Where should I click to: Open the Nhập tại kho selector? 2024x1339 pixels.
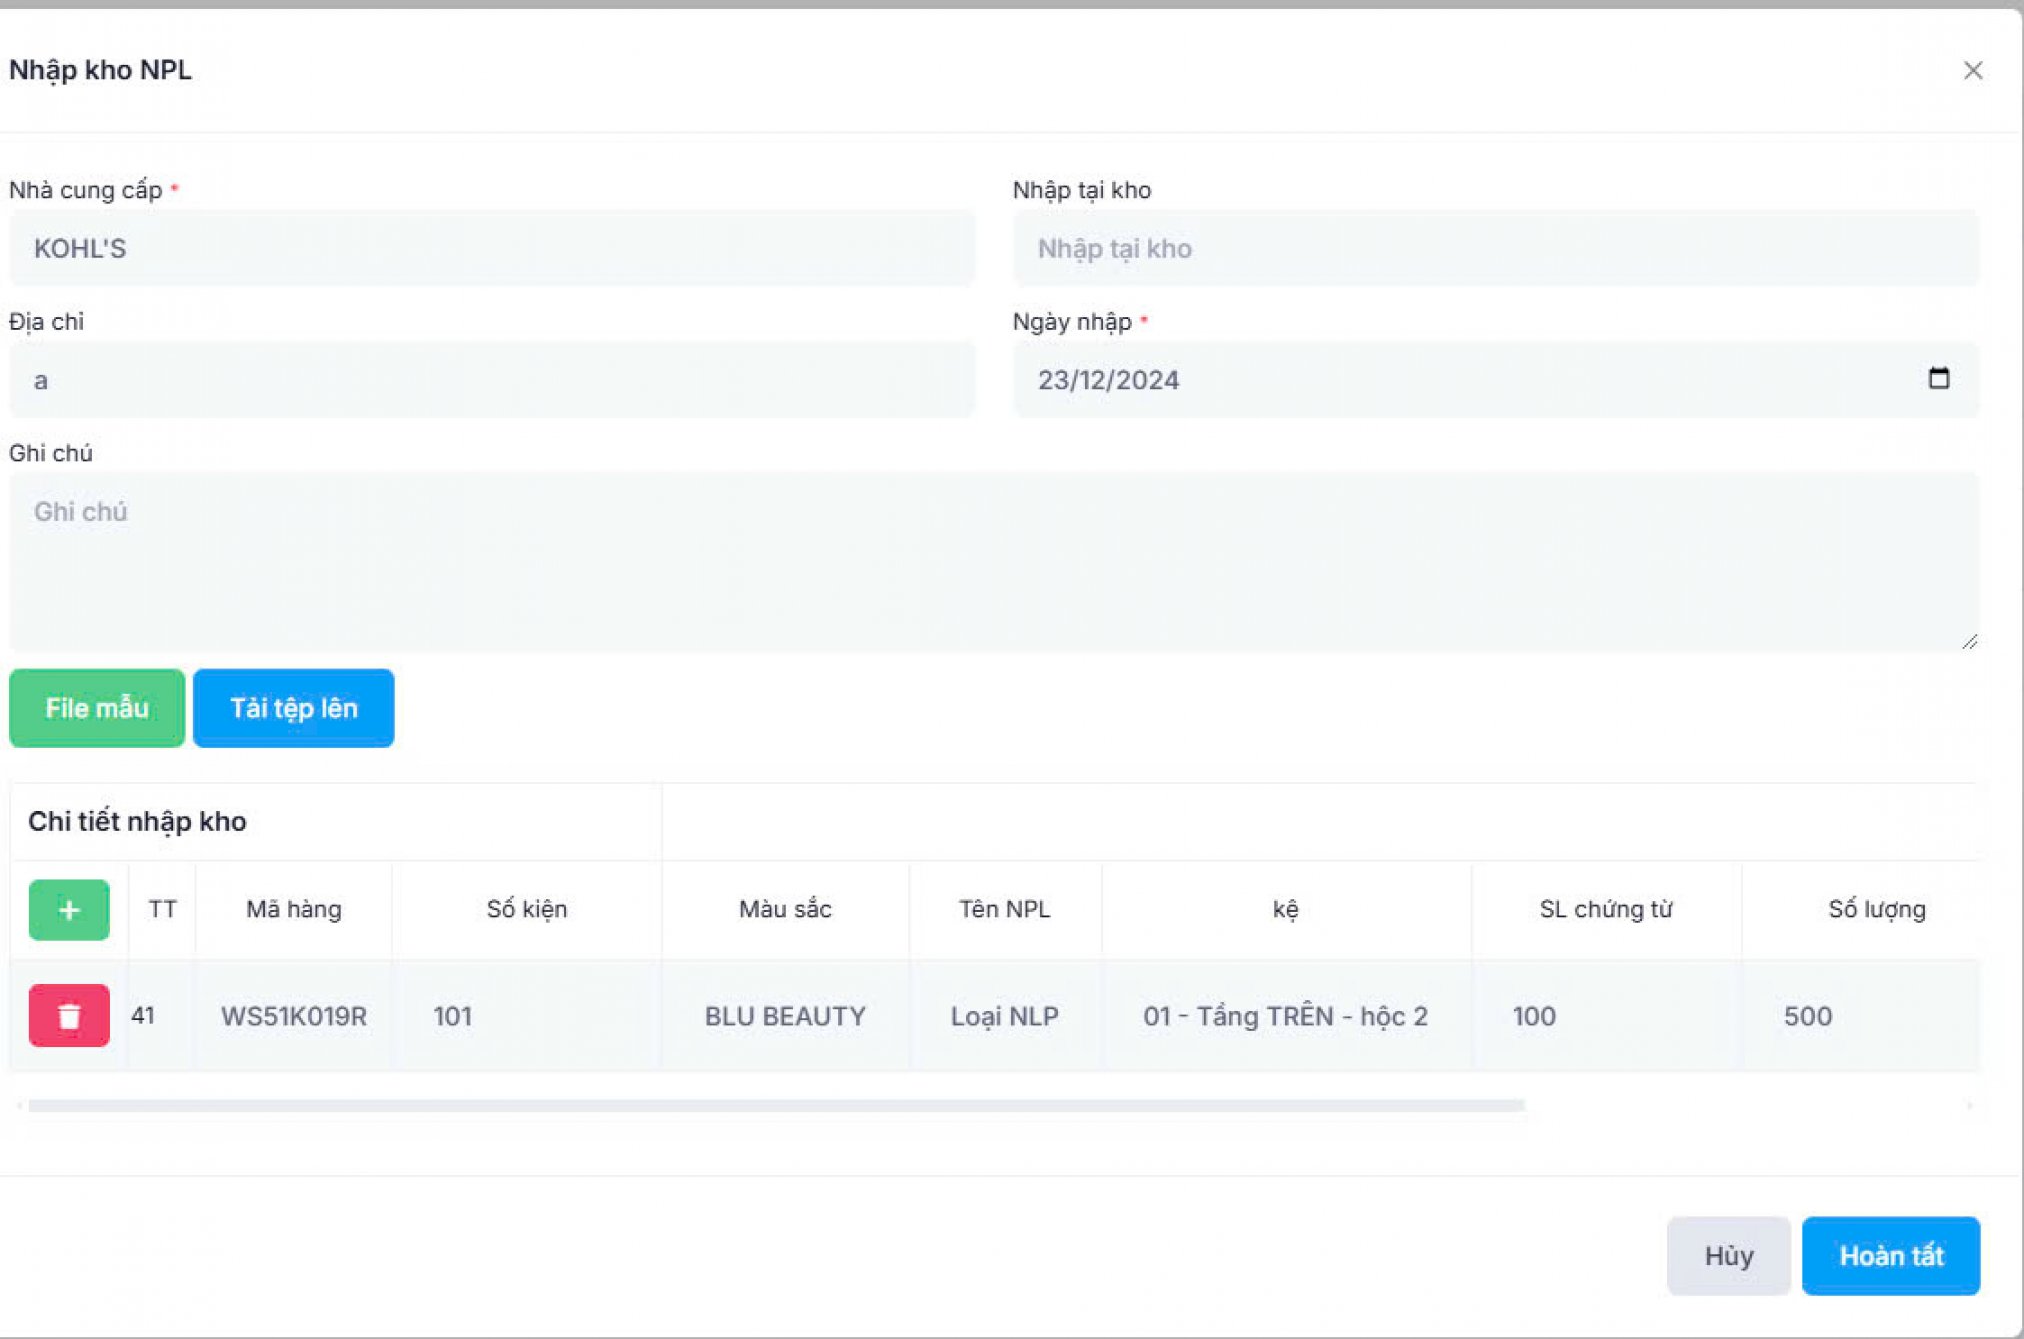pos(1495,249)
